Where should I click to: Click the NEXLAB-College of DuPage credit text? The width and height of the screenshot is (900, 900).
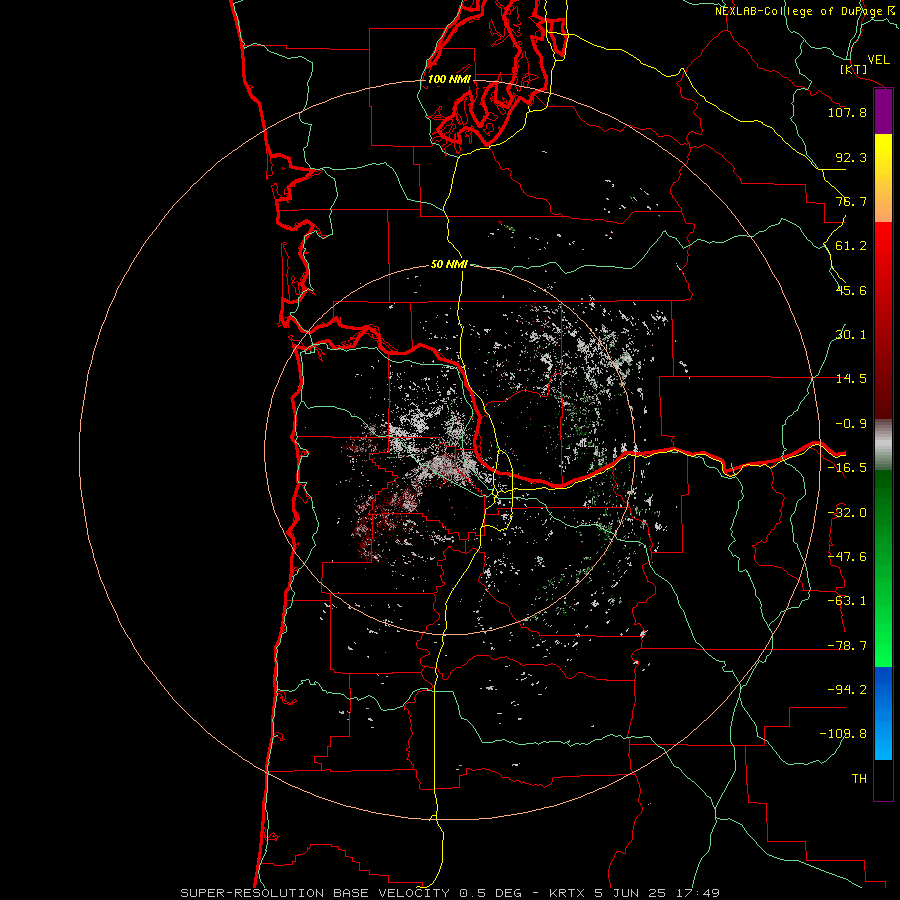click(806, 11)
